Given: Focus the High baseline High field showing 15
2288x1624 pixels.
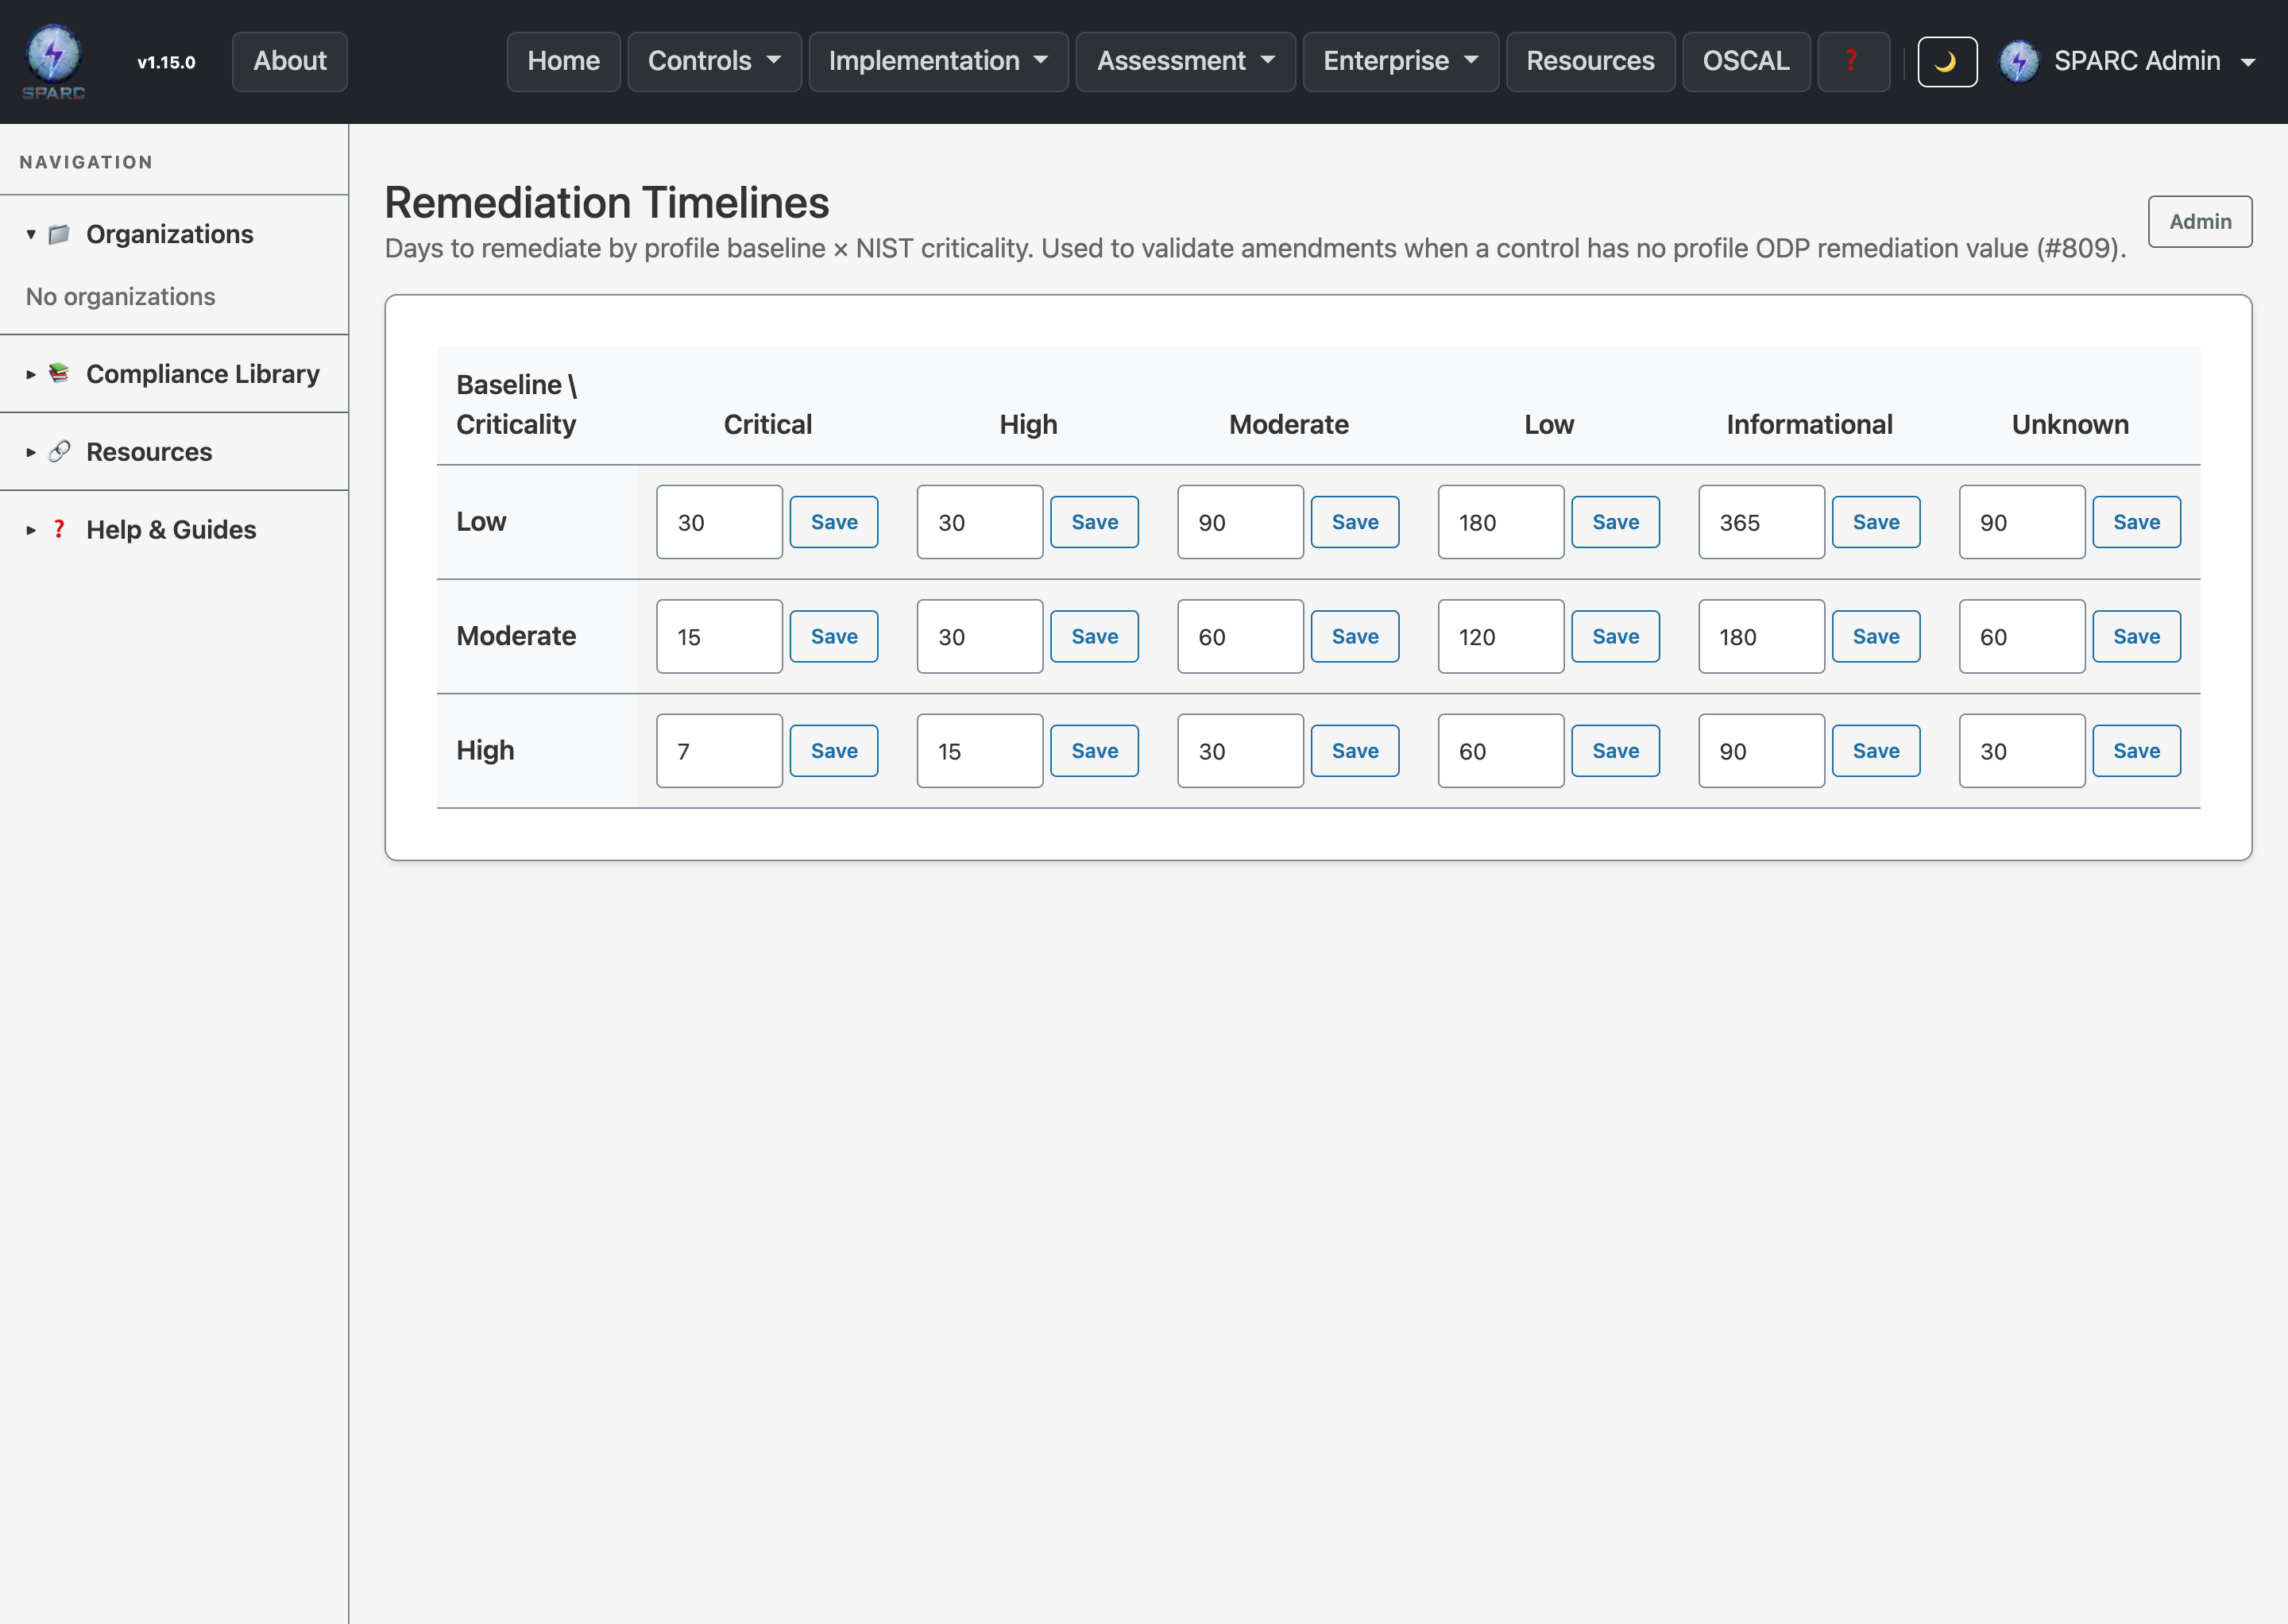Looking at the screenshot, I should point(980,751).
